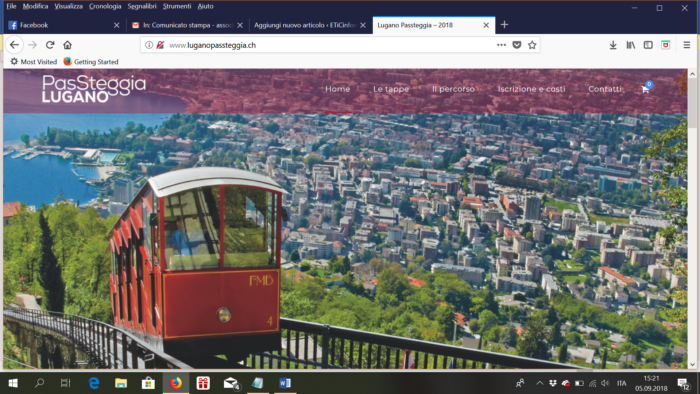
Task: Open the Windows Start menu
Action: point(13,383)
